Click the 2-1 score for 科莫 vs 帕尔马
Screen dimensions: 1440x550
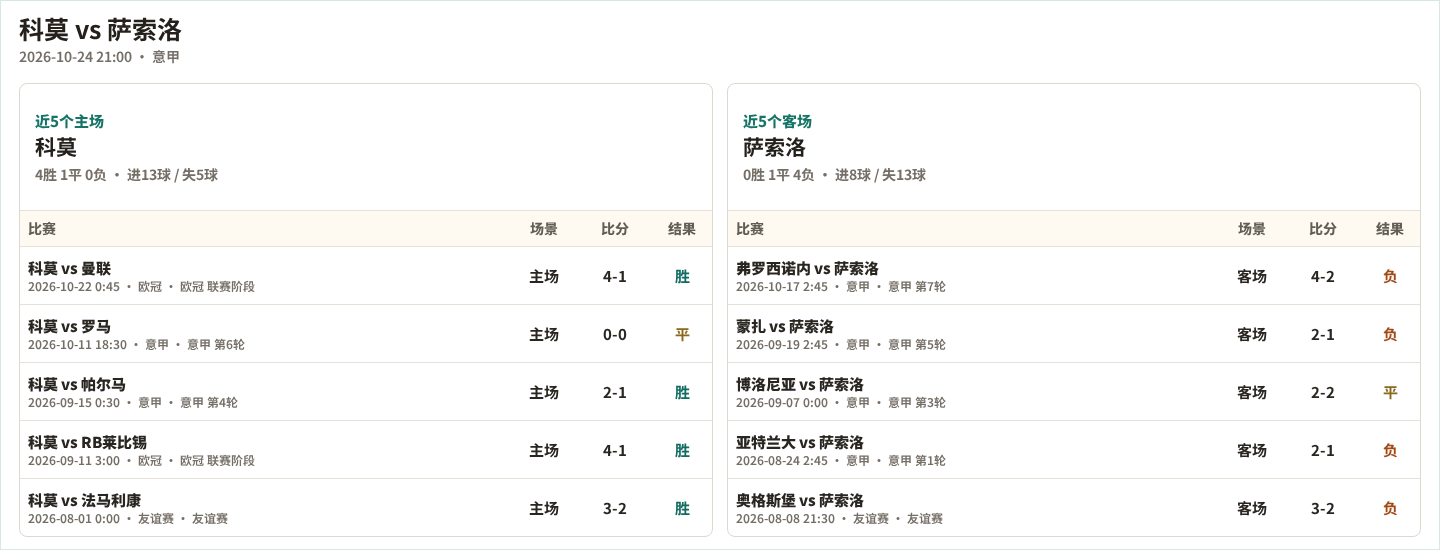615,392
